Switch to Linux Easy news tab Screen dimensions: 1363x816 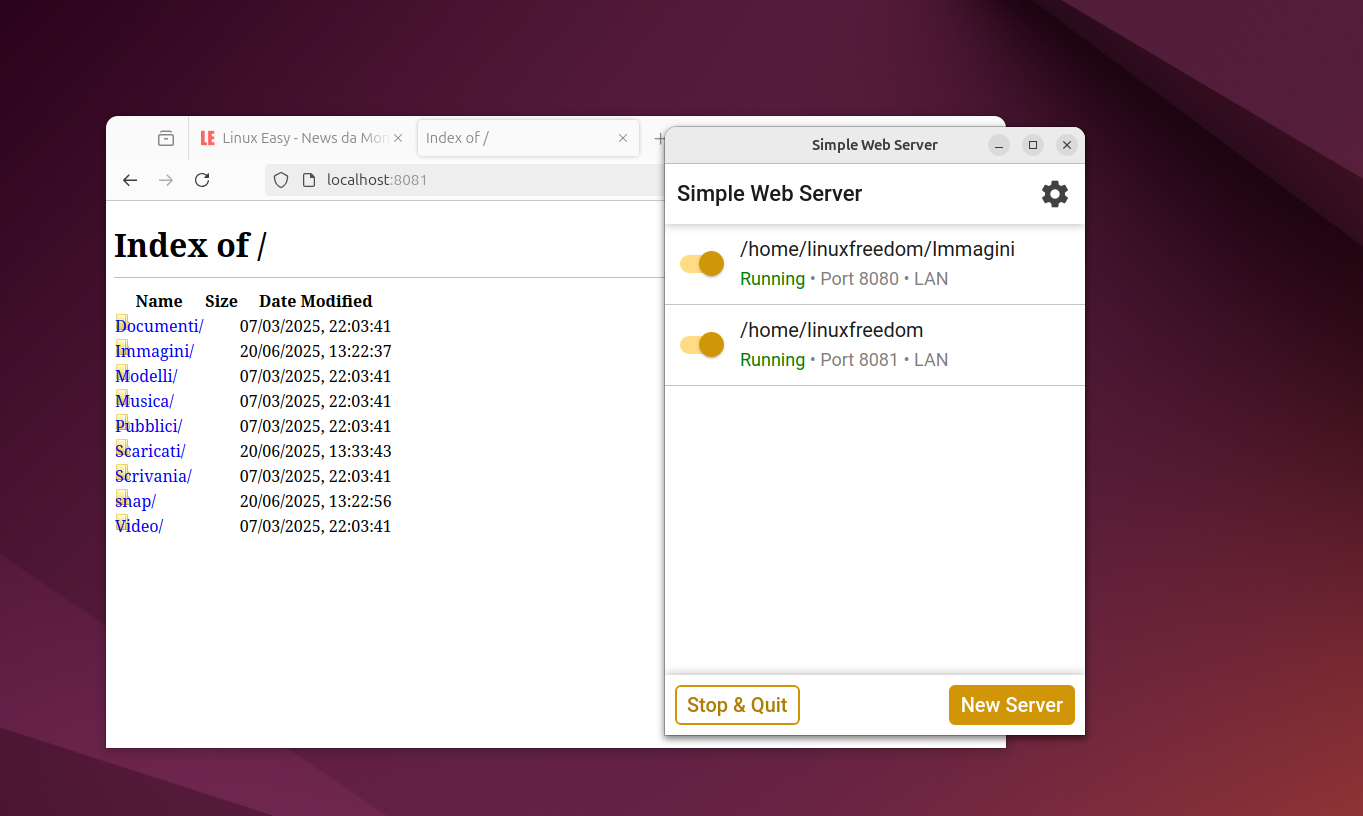302,138
